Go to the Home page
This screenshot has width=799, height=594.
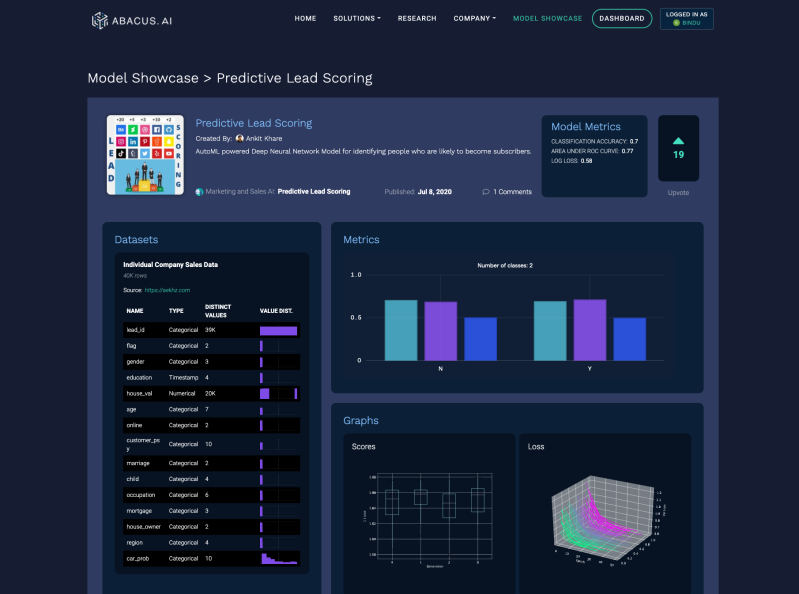(x=305, y=18)
